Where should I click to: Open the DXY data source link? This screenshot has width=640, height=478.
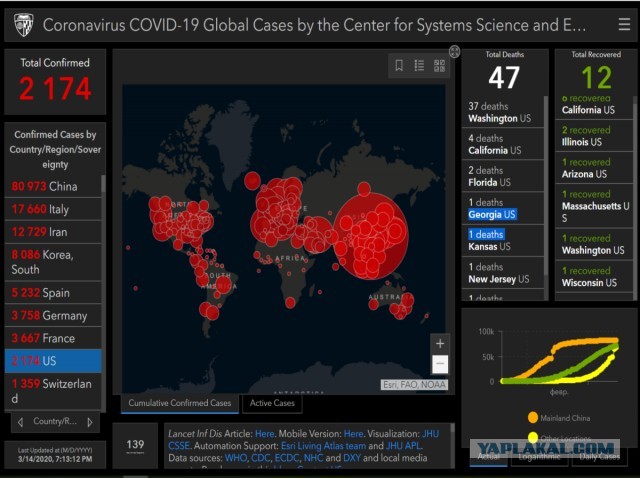(x=352, y=458)
